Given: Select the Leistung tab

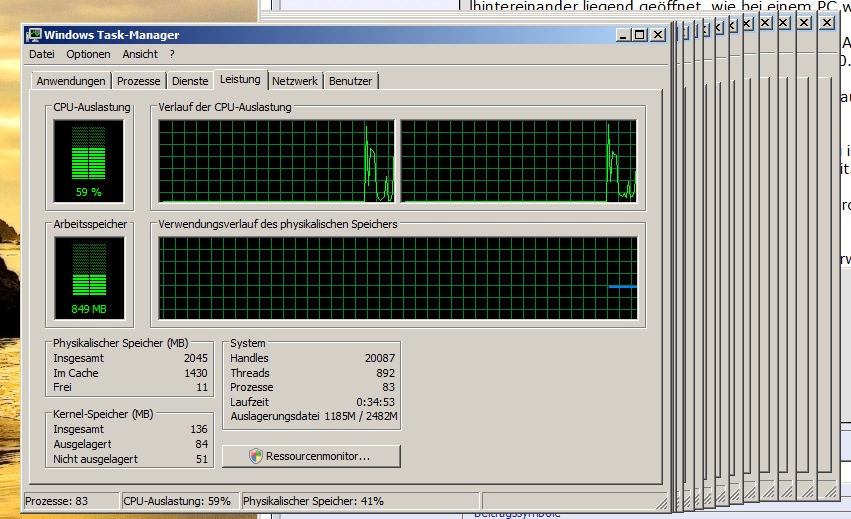Looking at the screenshot, I should point(240,79).
